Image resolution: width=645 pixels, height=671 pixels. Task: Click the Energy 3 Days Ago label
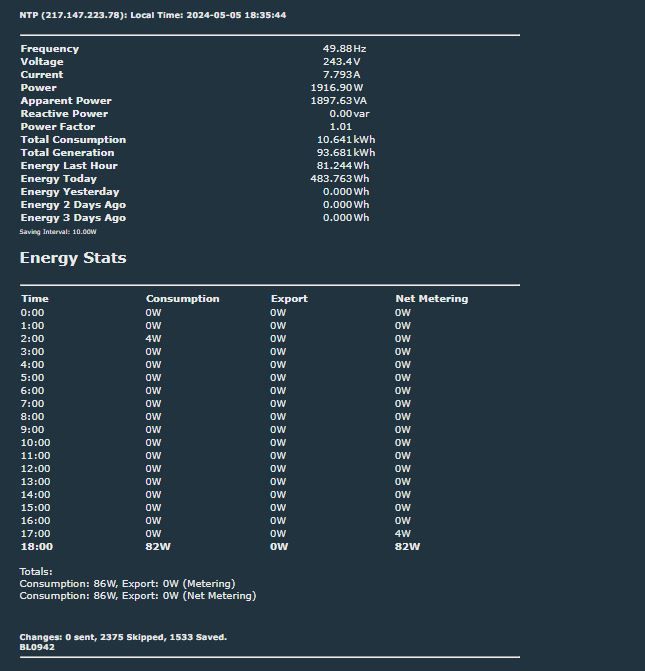tap(73, 218)
